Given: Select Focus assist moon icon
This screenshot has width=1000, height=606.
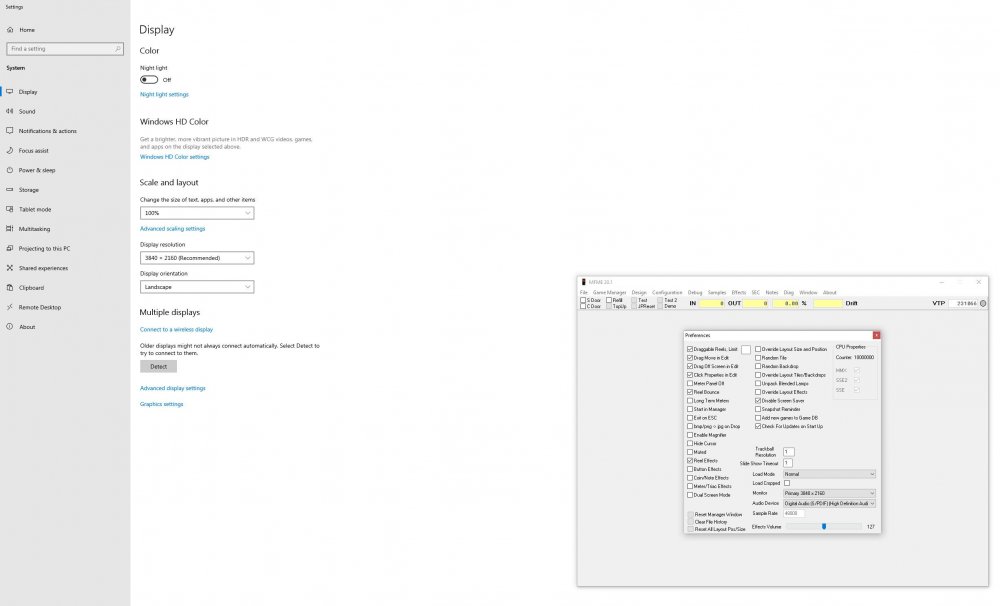Looking at the screenshot, I should coord(10,150).
